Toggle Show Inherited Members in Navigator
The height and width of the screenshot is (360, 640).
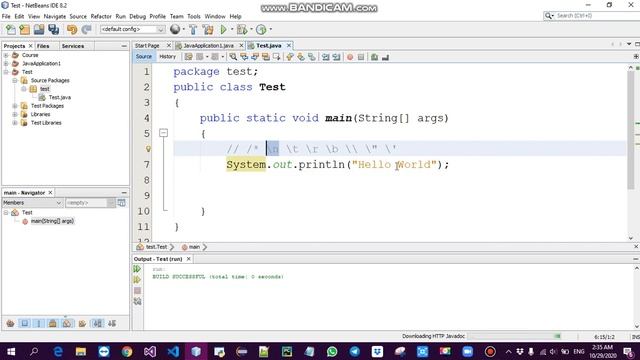10,324
